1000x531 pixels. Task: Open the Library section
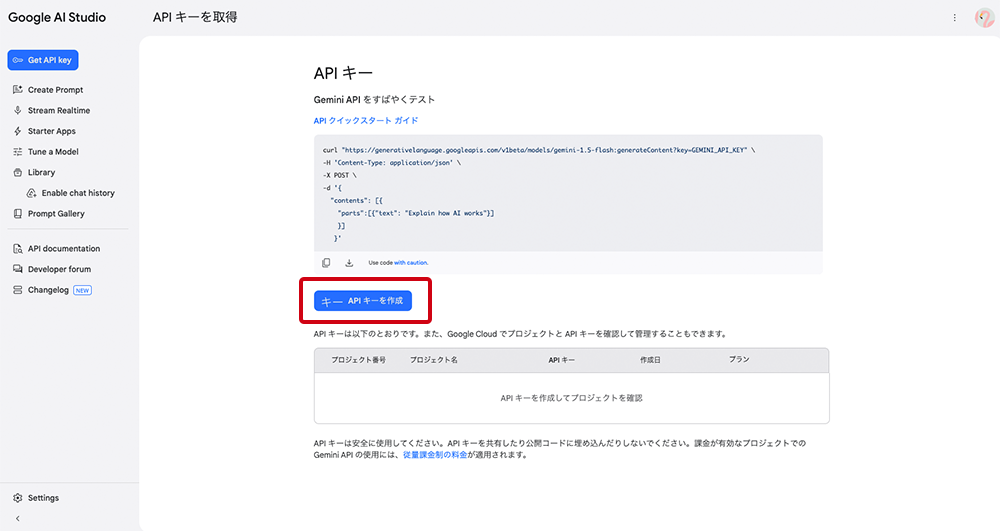click(41, 172)
